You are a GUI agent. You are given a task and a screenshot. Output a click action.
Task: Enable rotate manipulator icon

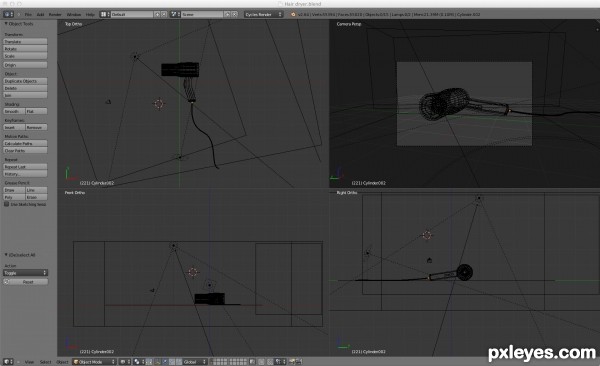[172, 362]
